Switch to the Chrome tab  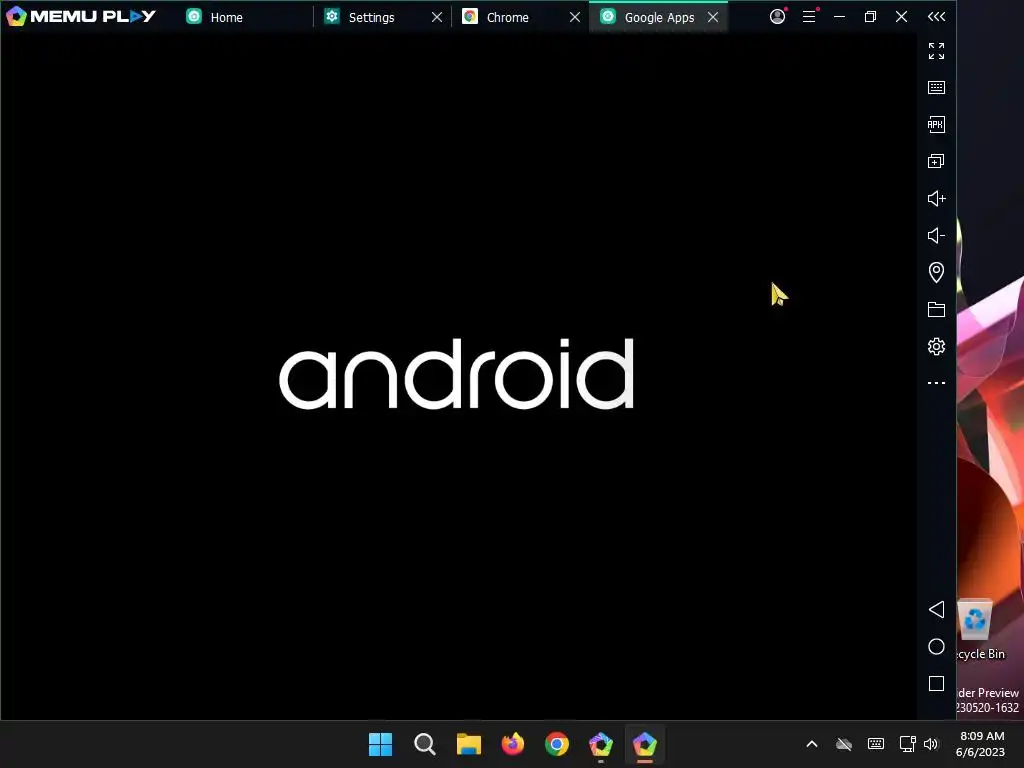(507, 17)
